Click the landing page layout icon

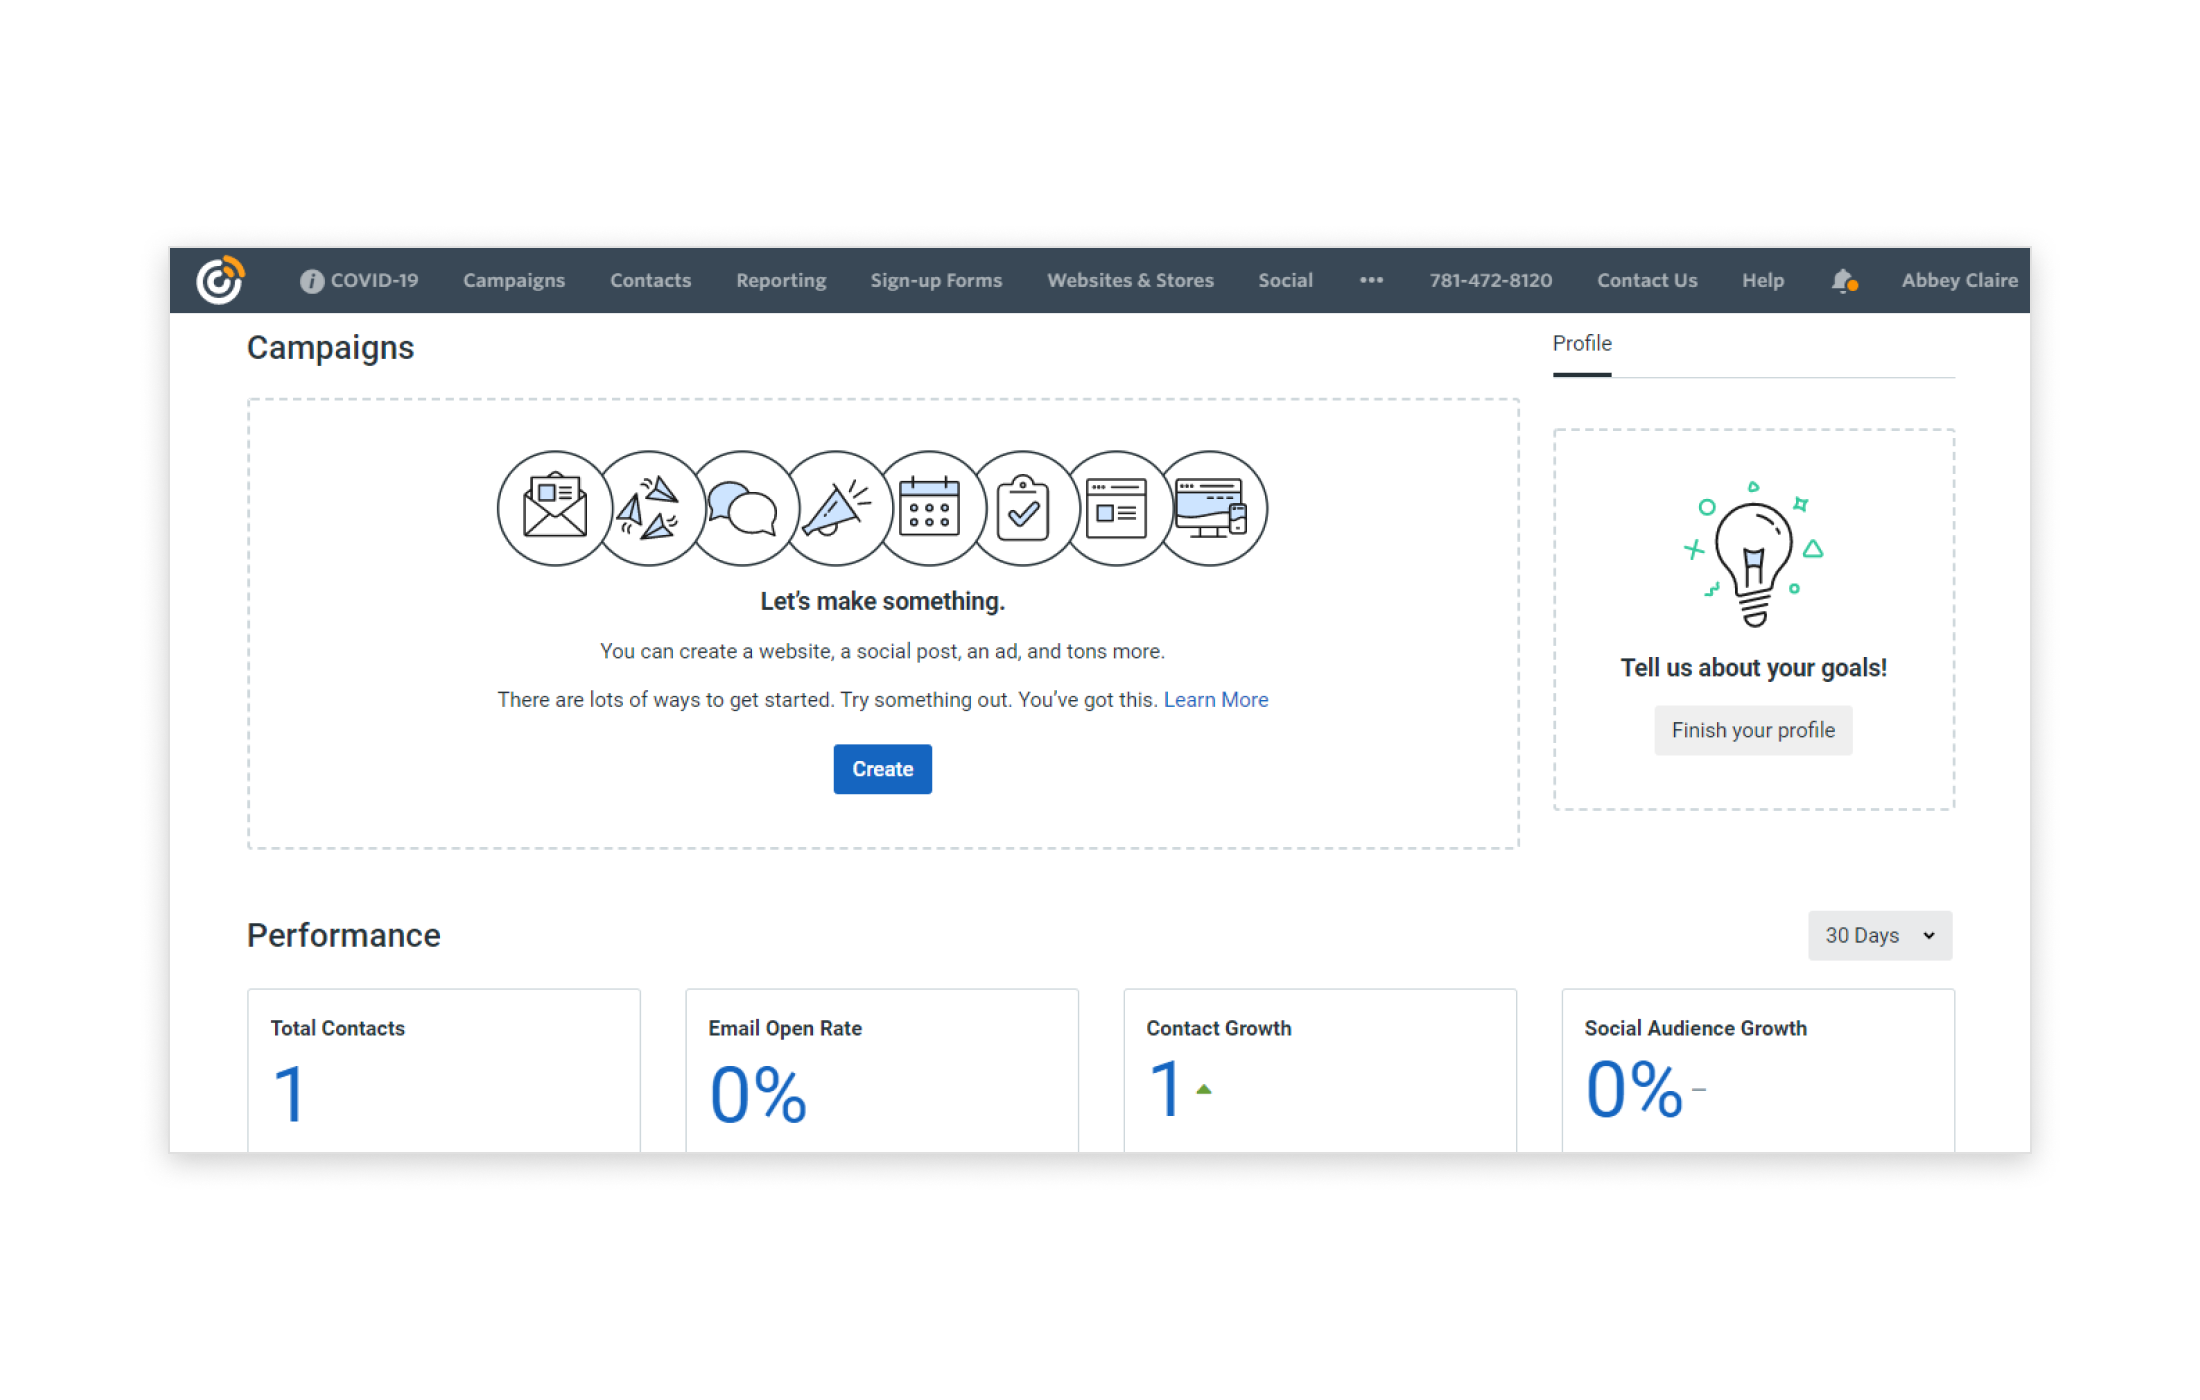point(1116,508)
